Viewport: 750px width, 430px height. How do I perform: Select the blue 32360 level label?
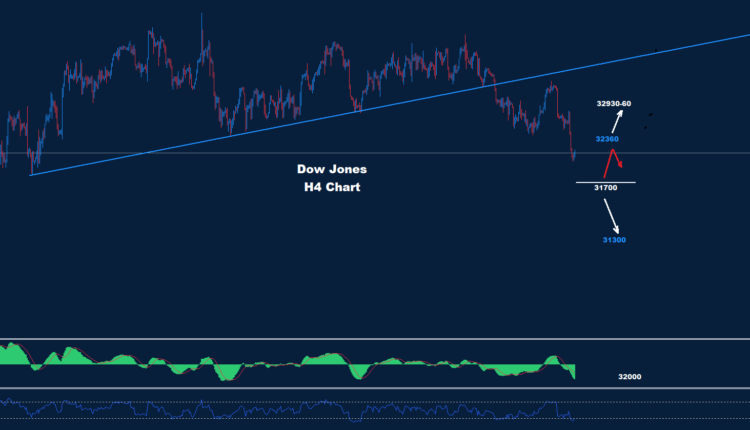pos(607,139)
